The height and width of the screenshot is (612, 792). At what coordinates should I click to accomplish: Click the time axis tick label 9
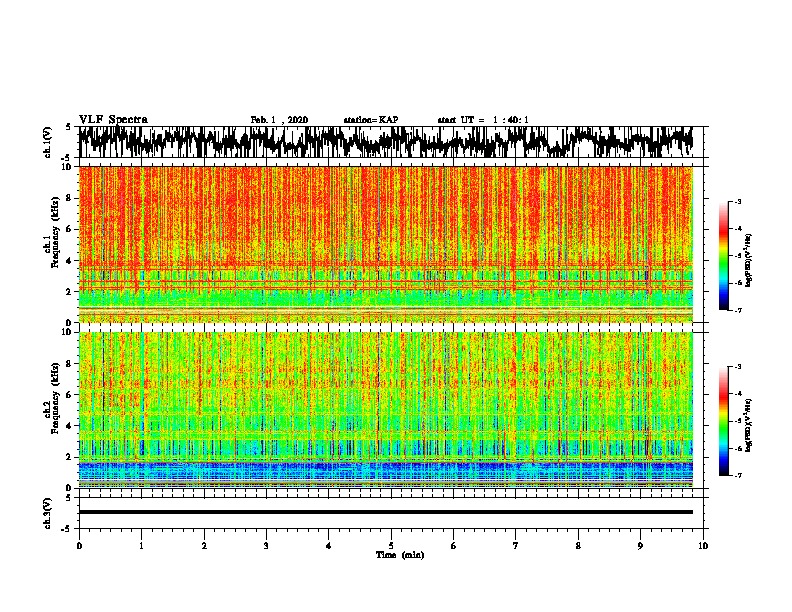click(640, 546)
